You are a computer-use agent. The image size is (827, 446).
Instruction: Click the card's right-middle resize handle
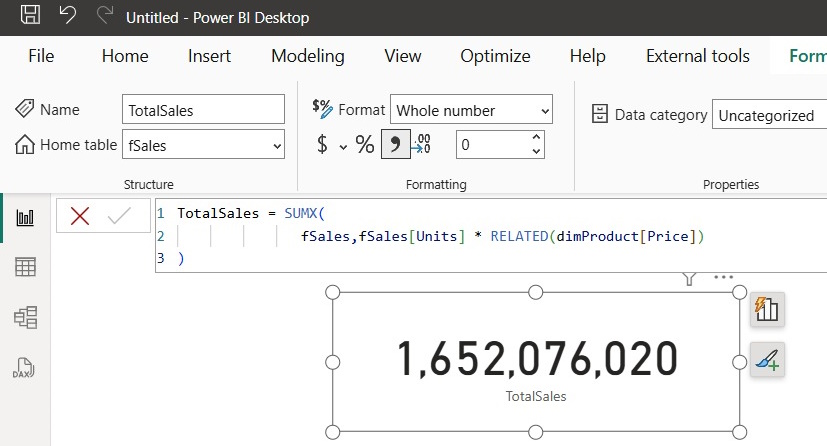739,362
